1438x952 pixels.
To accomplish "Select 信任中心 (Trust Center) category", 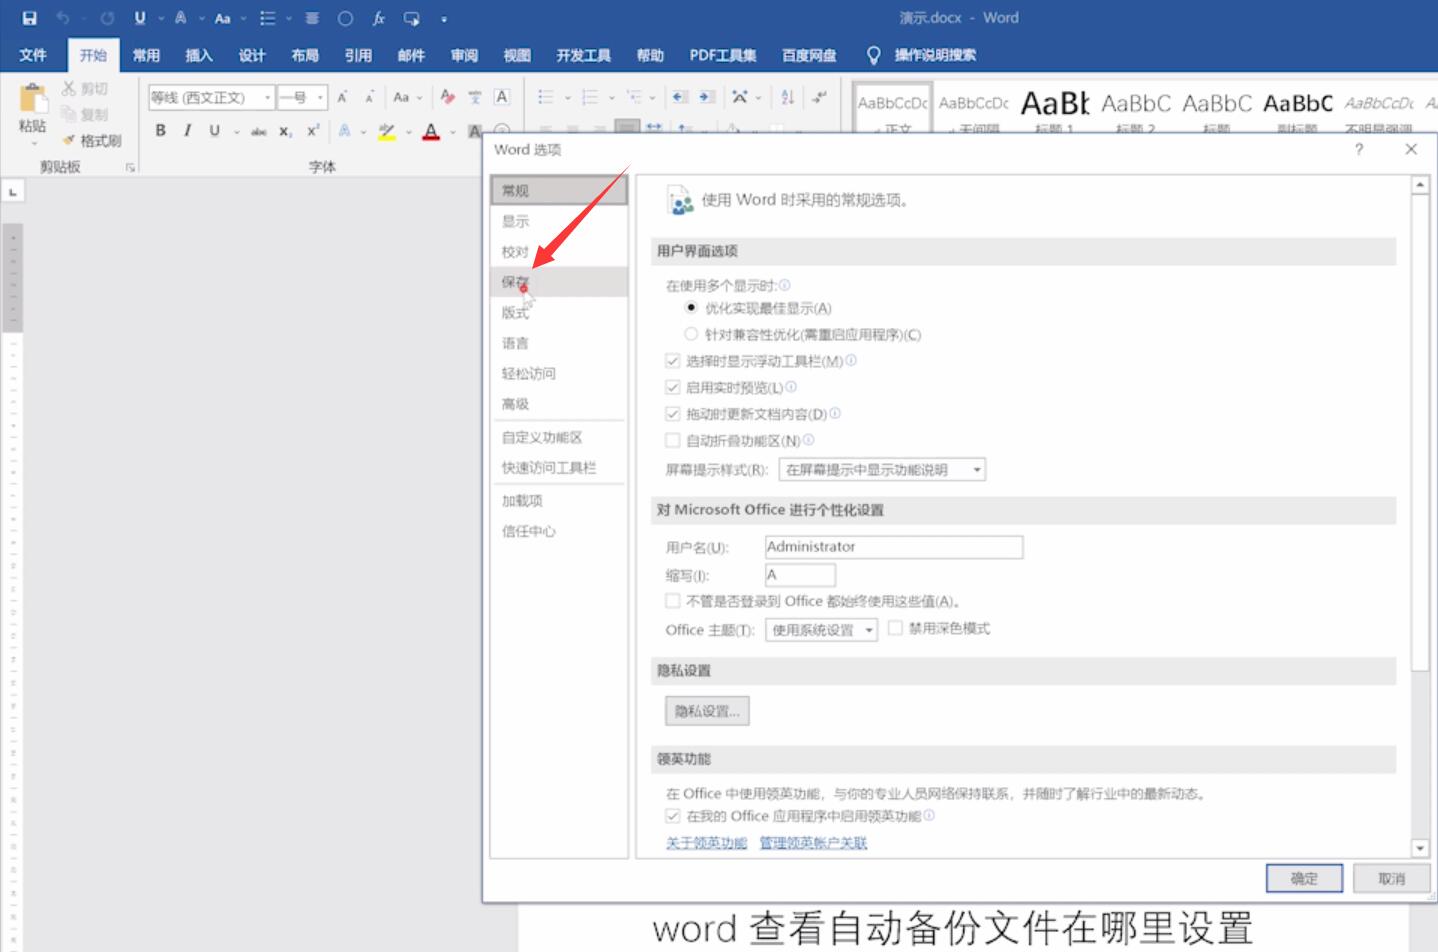I will 559,531.
